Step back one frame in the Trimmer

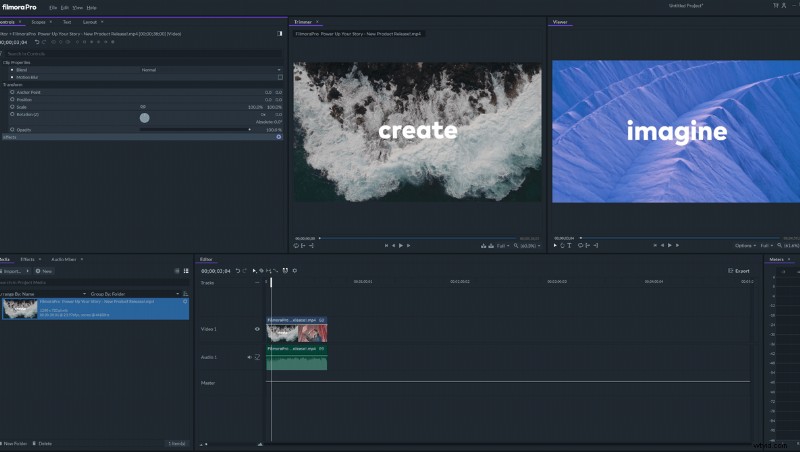tap(393, 245)
